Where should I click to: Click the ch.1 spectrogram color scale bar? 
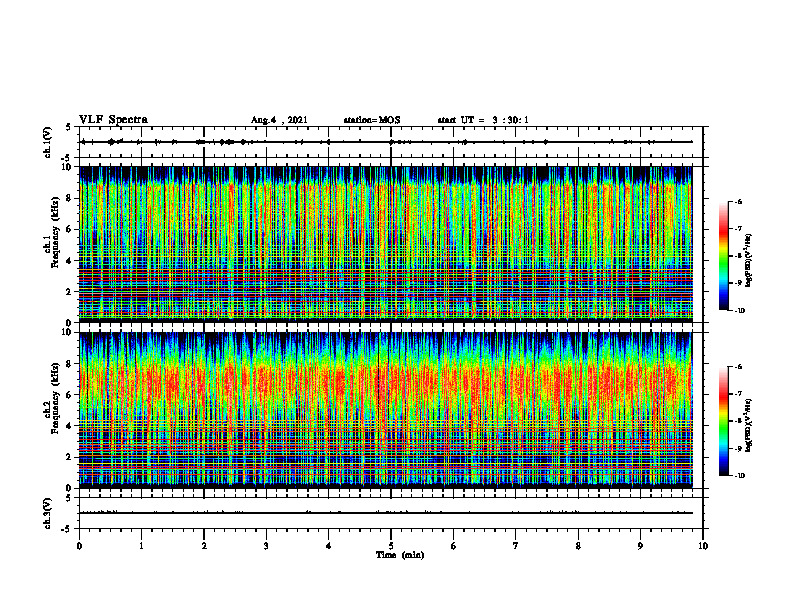pos(724,256)
